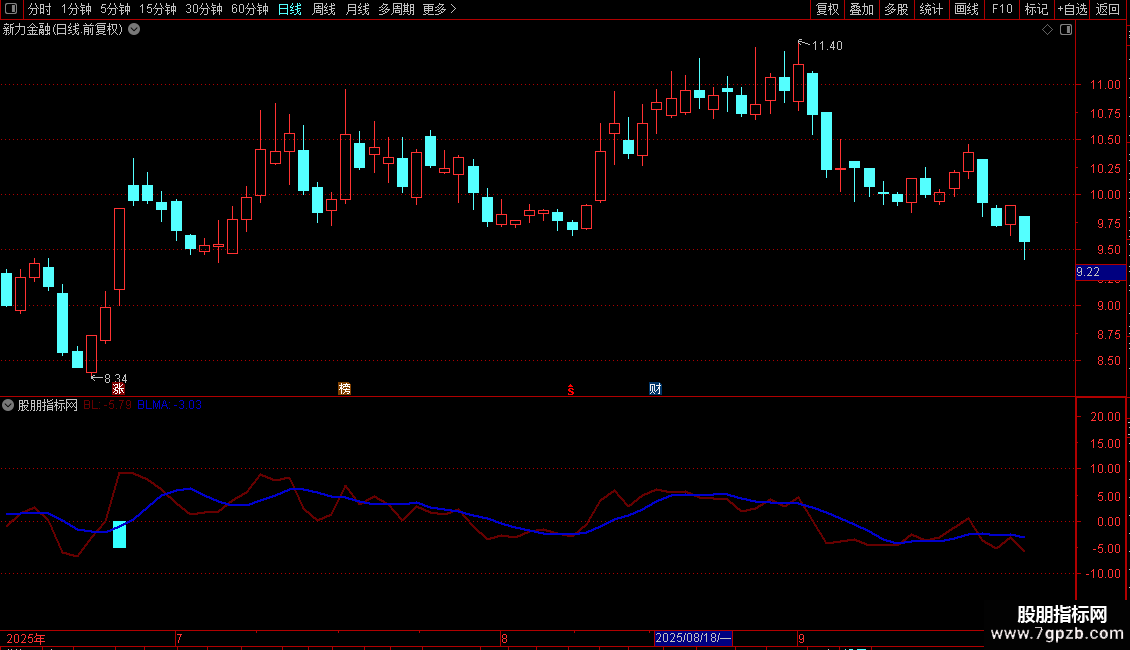1130x650 pixels.
Task: Select the 60分钟 period
Action: [x=250, y=9]
